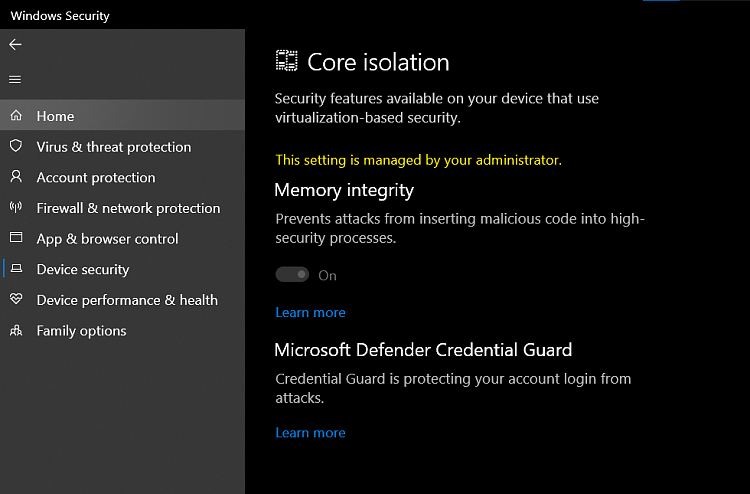The width and height of the screenshot is (750, 494).
Task: Click 'Security features available on your device' text
Action: pos(437,108)
